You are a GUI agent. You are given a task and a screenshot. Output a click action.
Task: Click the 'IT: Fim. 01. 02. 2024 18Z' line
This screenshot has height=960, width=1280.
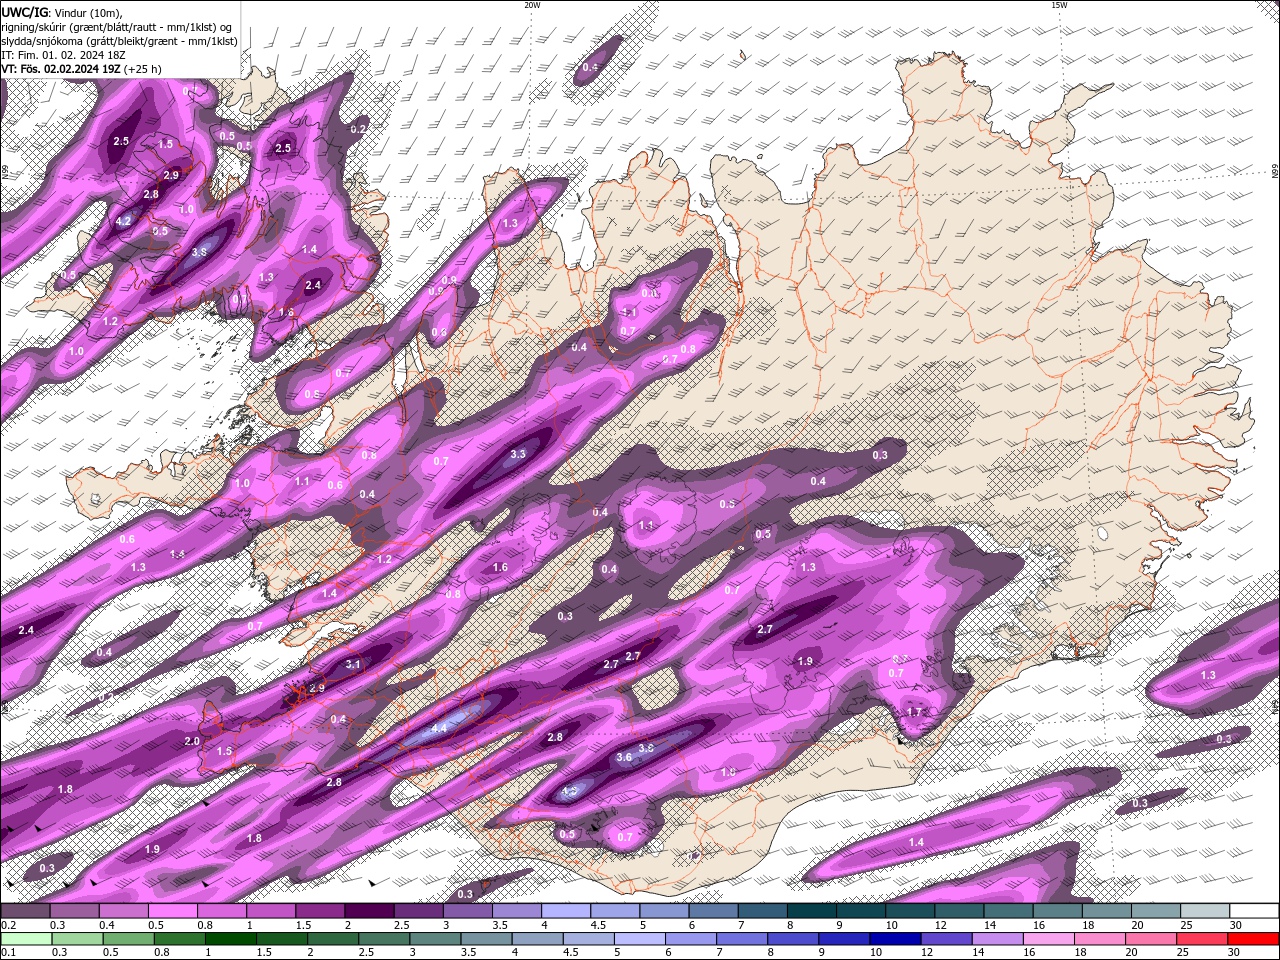pyautogui.click(x=62, y=55)
